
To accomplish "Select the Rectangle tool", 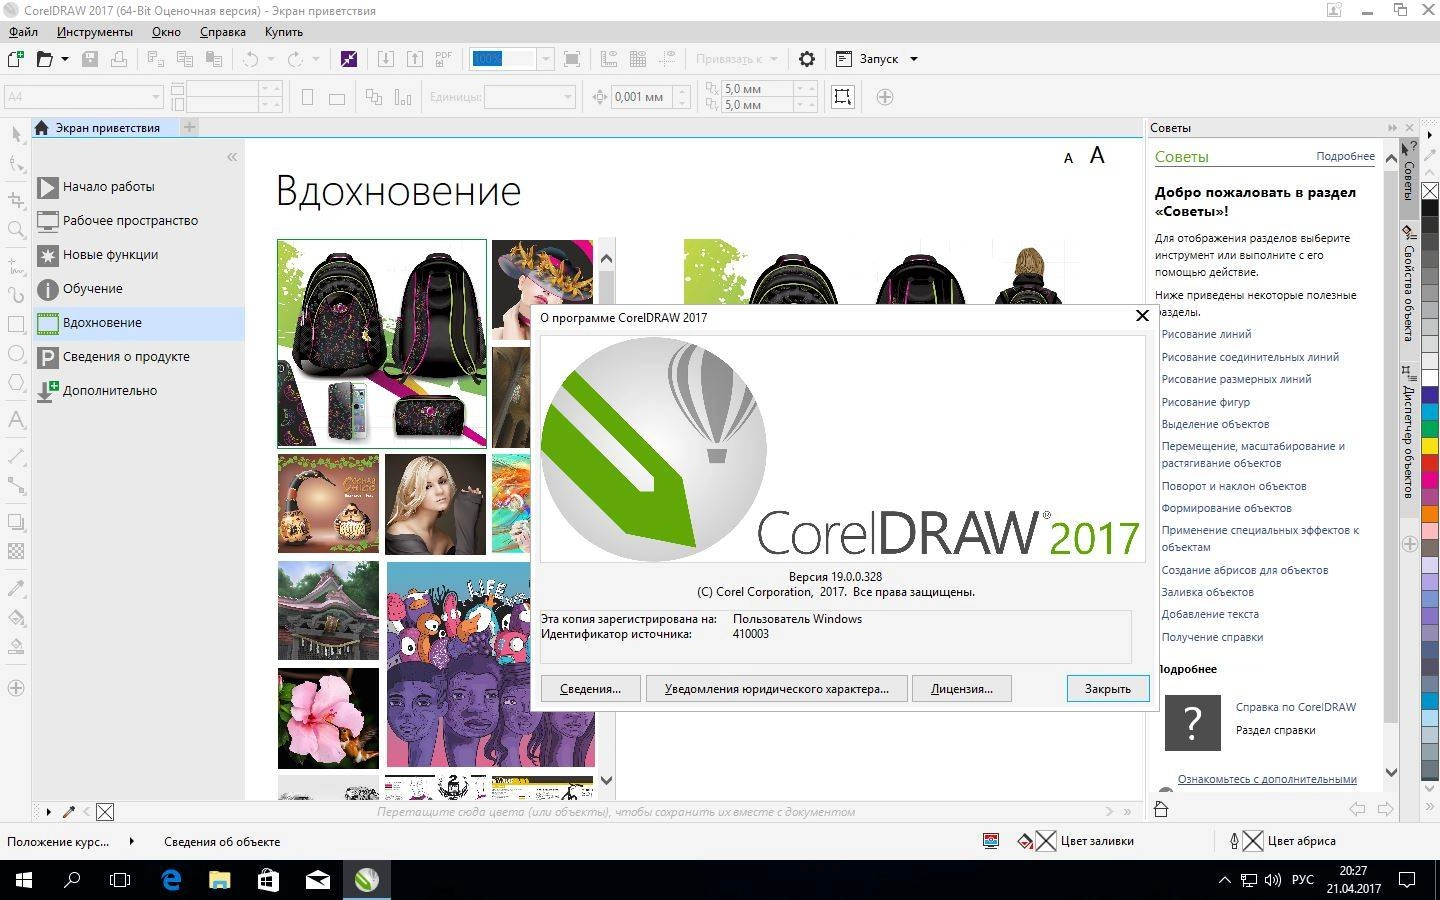I will tap(16, 324).
